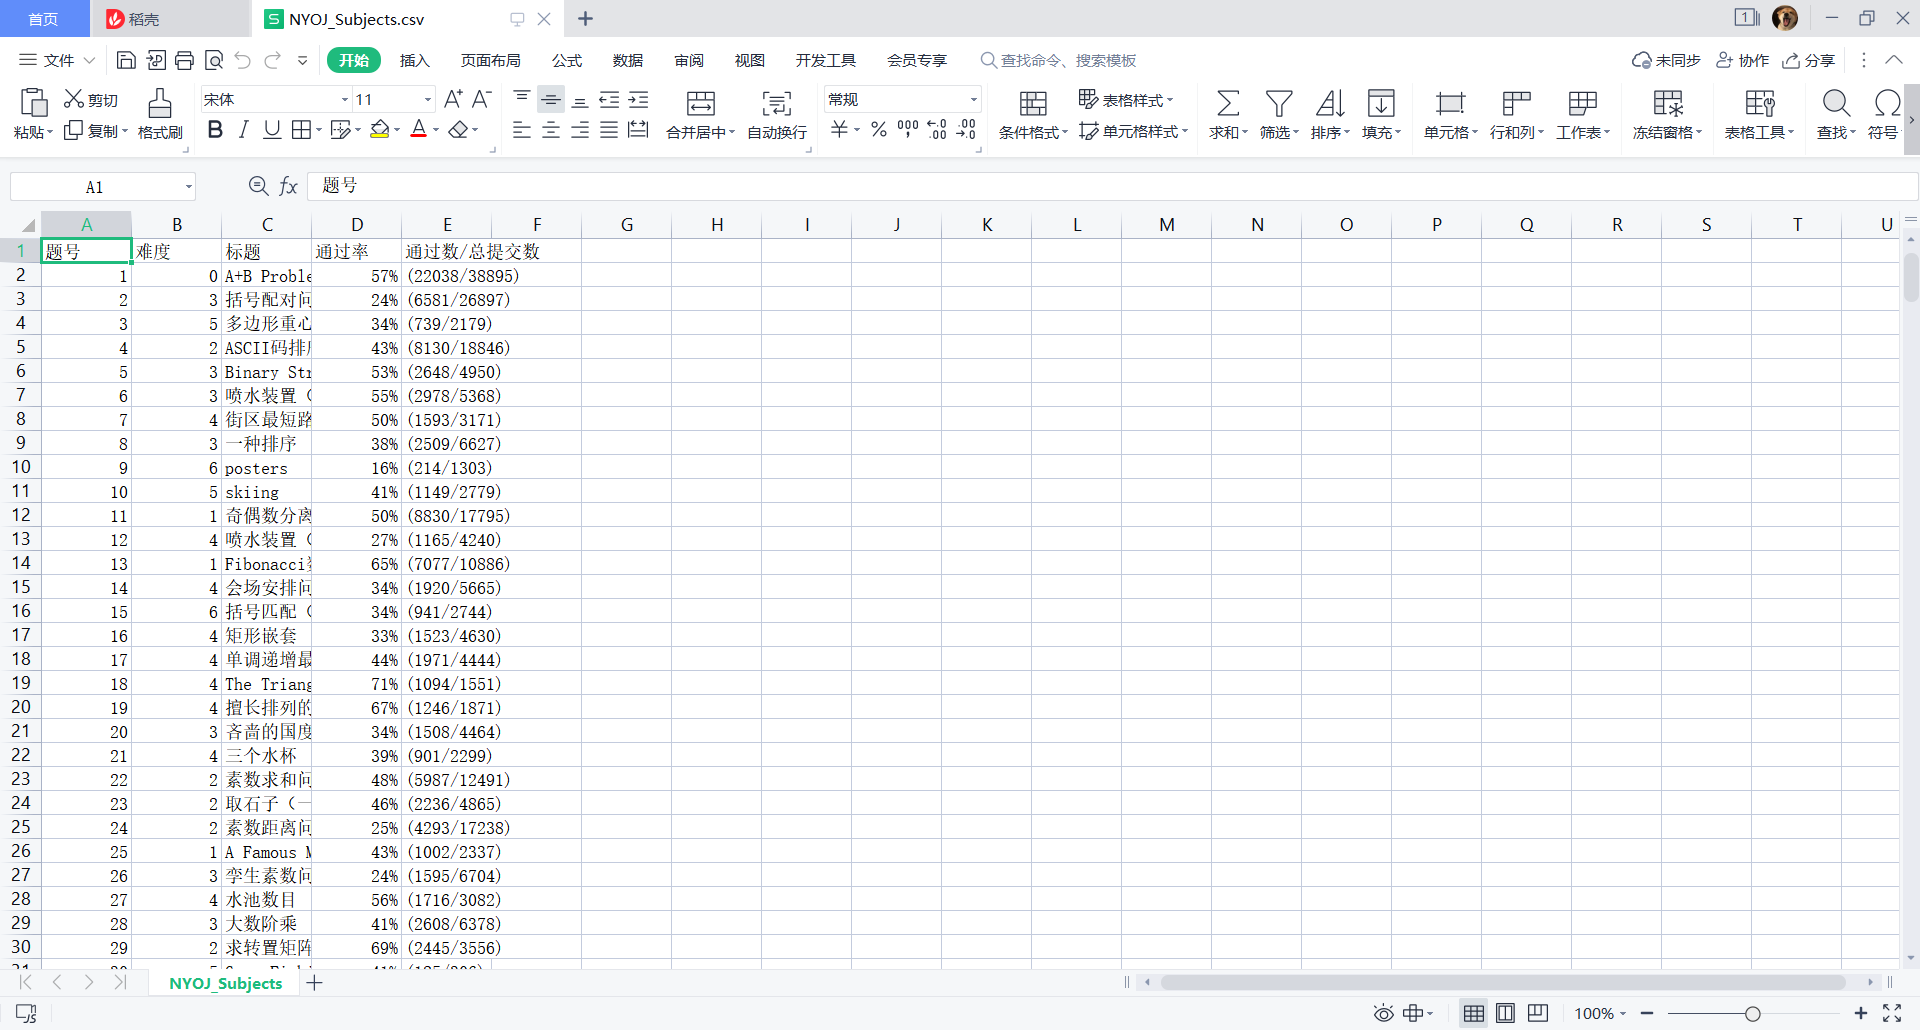Click the fill color bucket swatch
Viewport: 1920px width, 1030px height.
click(379, 129)
